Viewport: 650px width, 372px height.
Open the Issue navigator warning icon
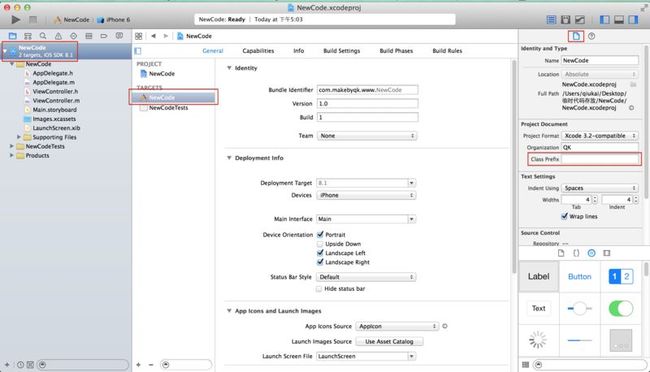(x=58, y=36)
